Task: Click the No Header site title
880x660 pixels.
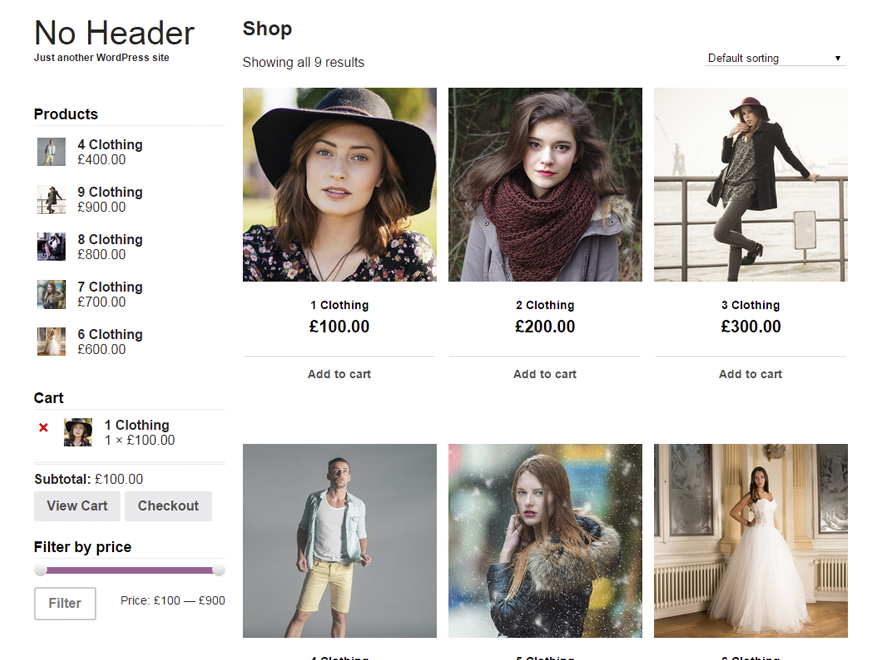Action: coord(114,33)
